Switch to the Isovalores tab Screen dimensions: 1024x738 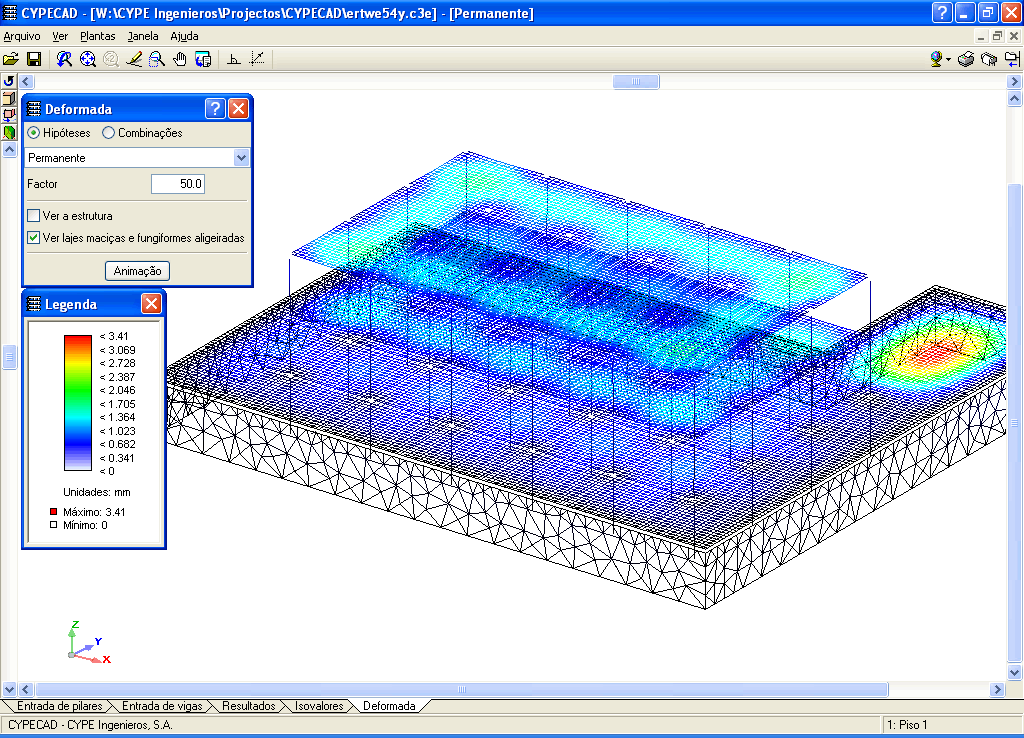tap(318, 706)
